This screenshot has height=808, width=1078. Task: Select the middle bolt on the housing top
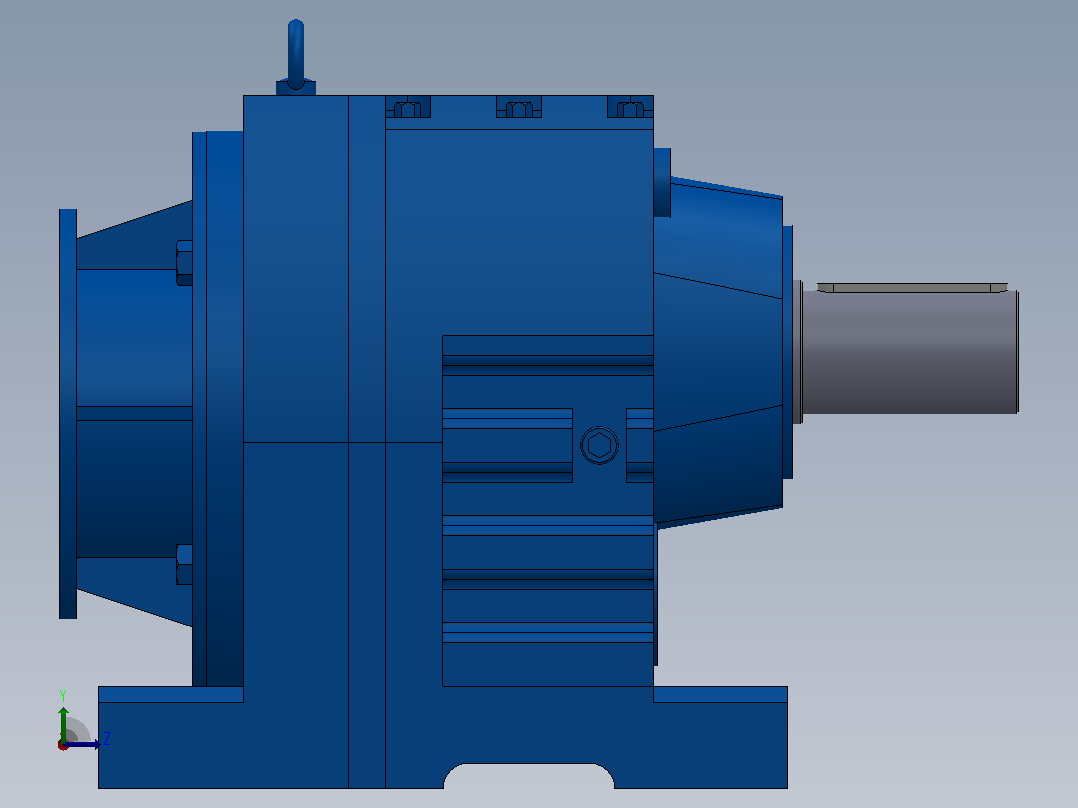(519, 109)
